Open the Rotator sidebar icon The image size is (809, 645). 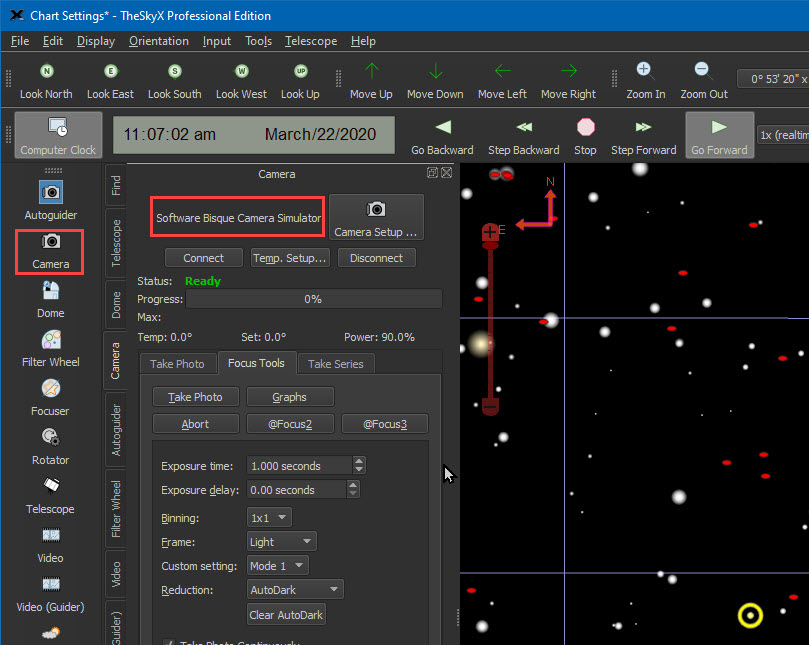pyautogui.click(x=51, y=437)
